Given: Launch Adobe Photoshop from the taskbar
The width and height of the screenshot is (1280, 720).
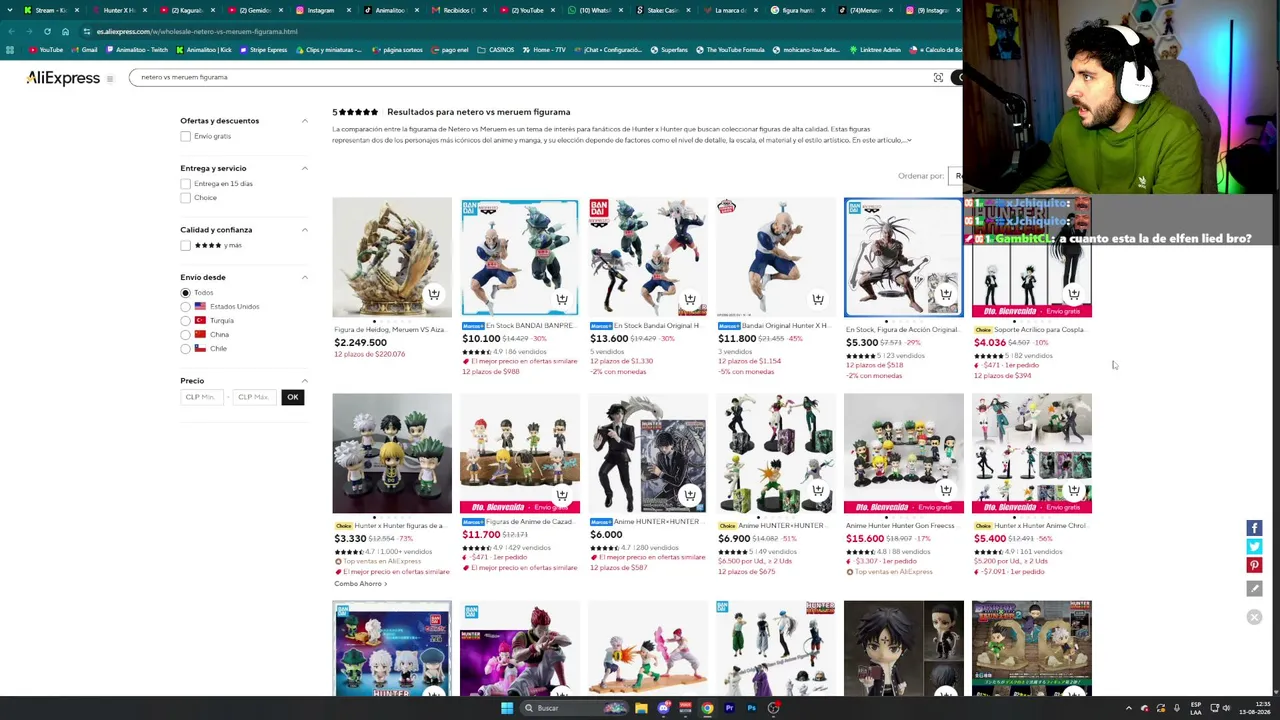Looking at the screenshot, I should click(x=751, y=708).
